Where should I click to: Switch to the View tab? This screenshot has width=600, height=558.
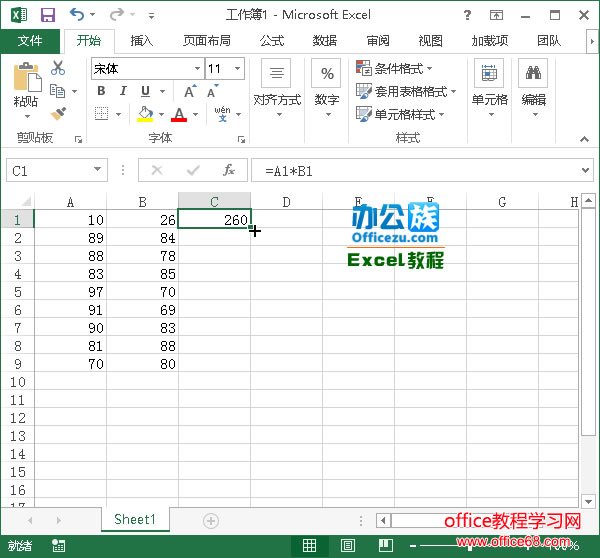click(x=430, y=41)
